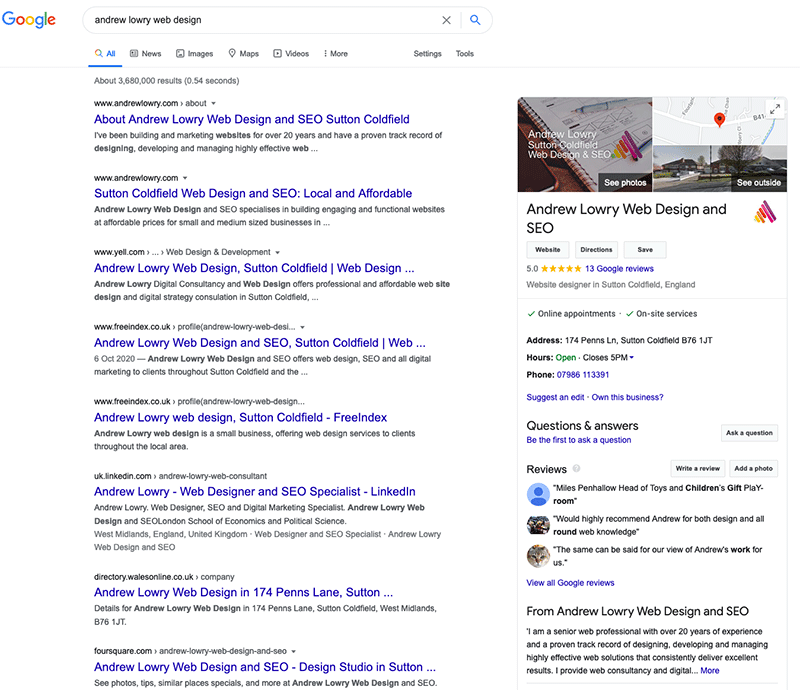The width and height of the screenshot is (800, 690).
Task: Click the Questions & answers heading
Action: [582, 426]
